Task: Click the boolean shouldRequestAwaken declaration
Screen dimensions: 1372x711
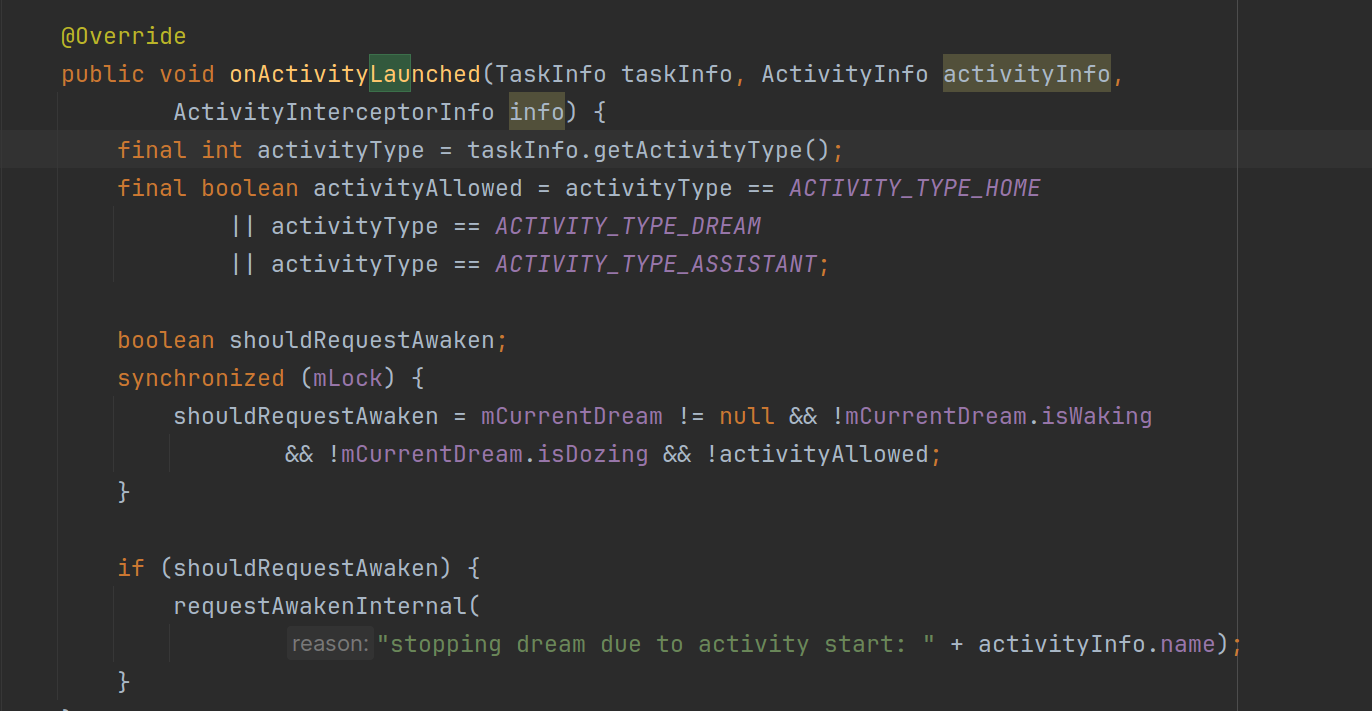Action: (x=306, y=340)
